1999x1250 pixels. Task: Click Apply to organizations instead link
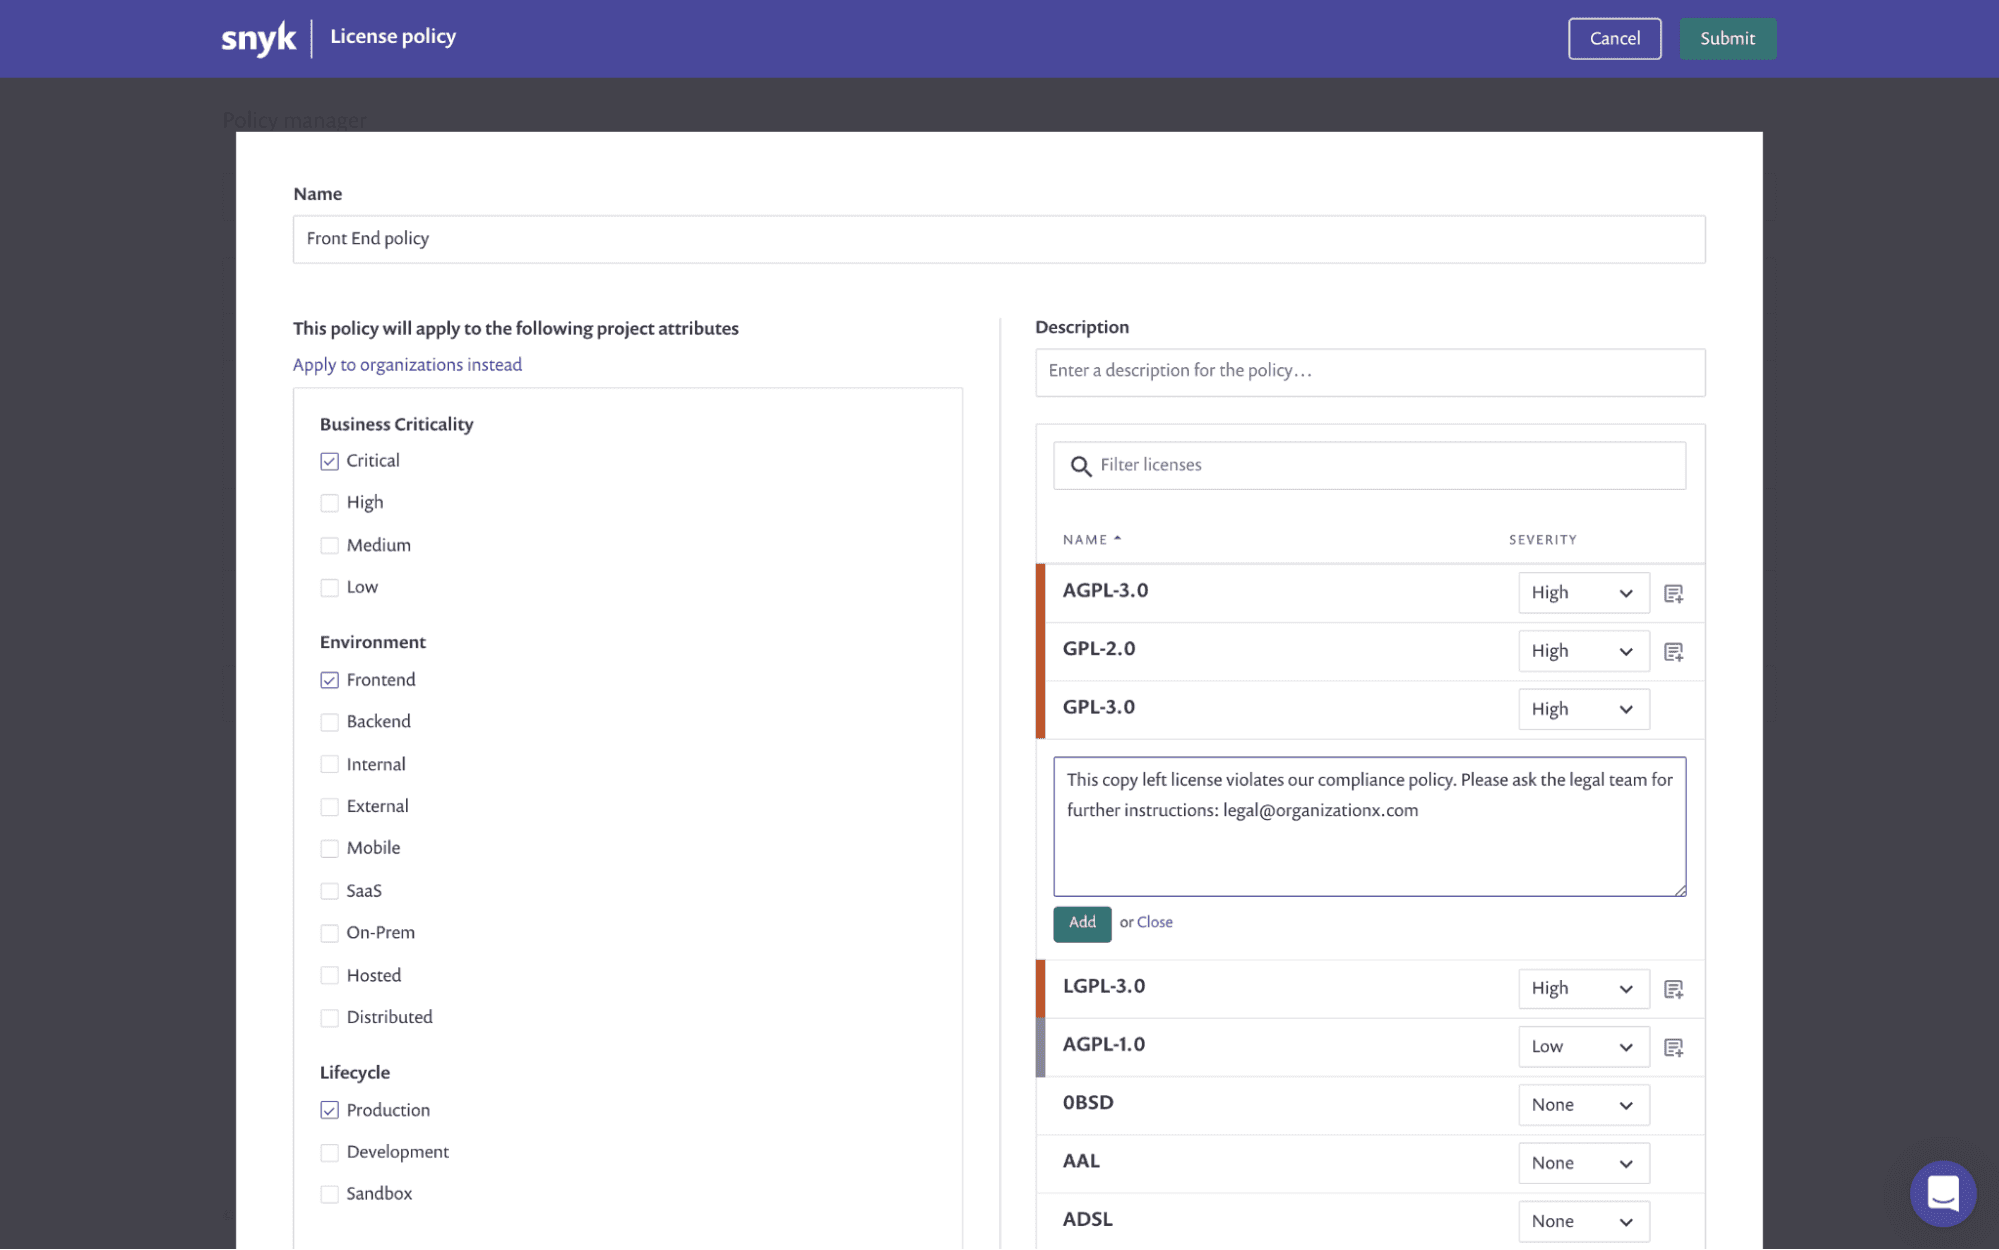pos(407,365)
